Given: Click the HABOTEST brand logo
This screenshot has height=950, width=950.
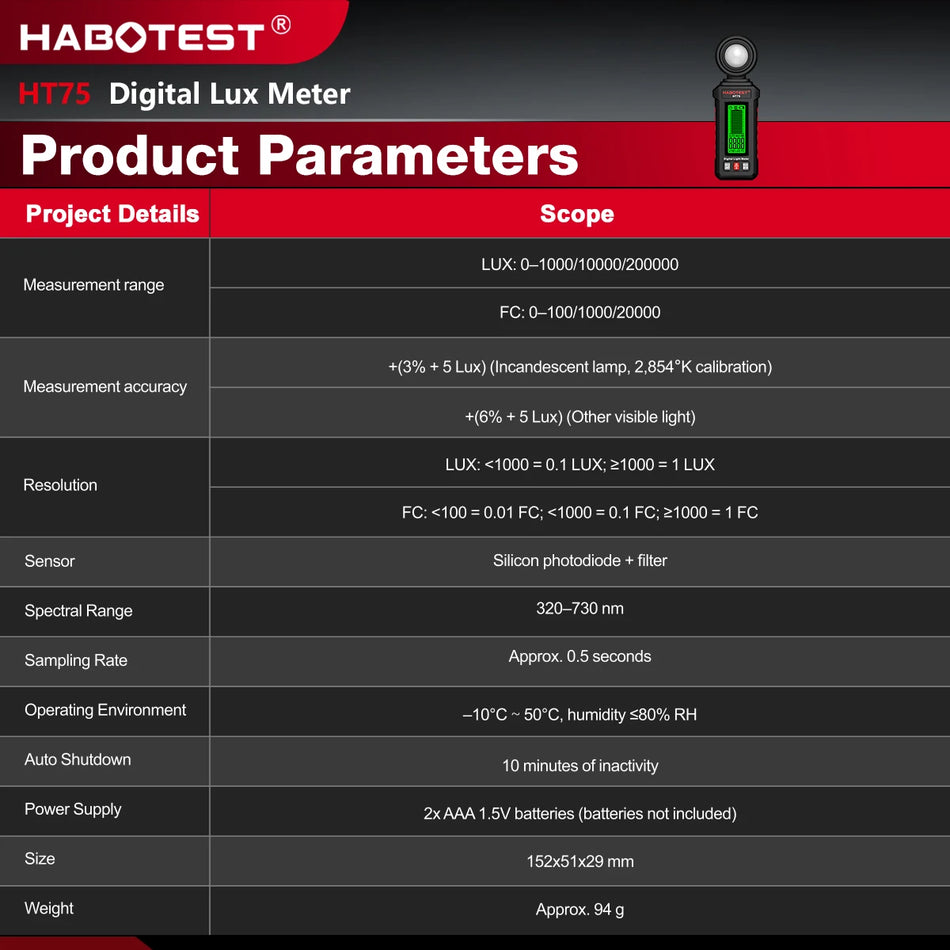Looking at the screenshot, I should click(x=155, y=35).
